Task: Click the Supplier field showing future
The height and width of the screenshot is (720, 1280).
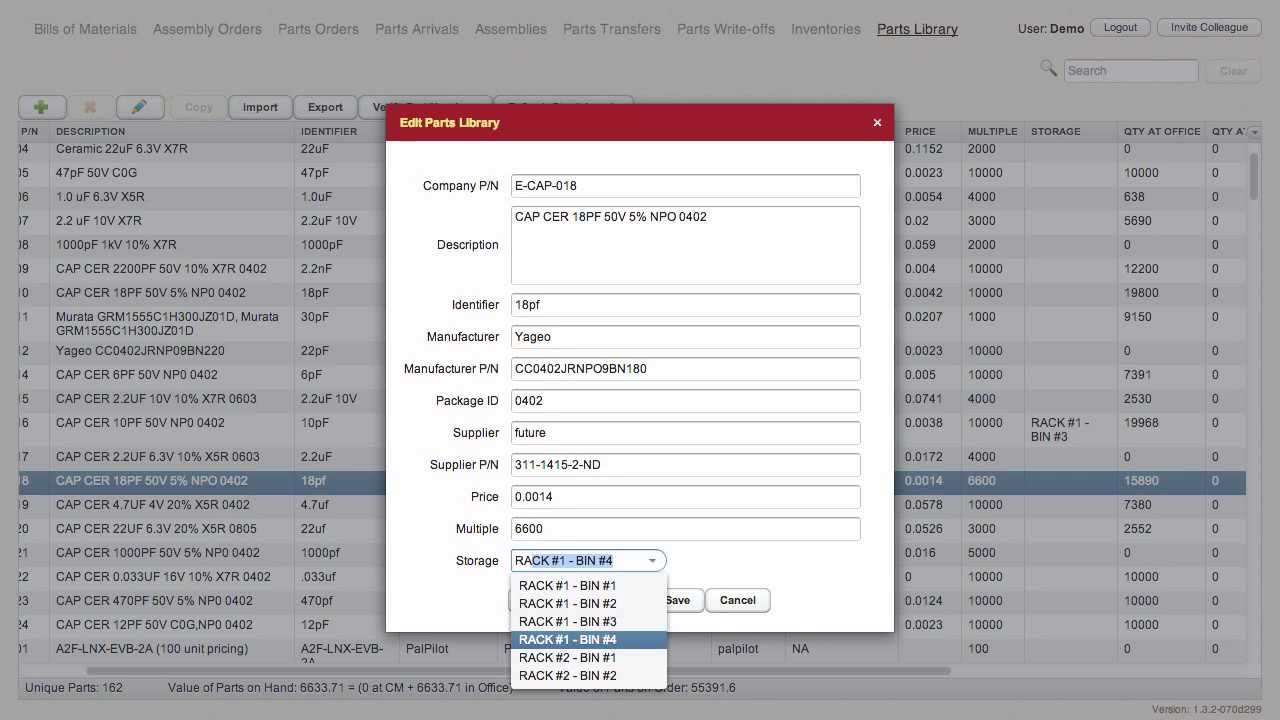Action: 685,433
